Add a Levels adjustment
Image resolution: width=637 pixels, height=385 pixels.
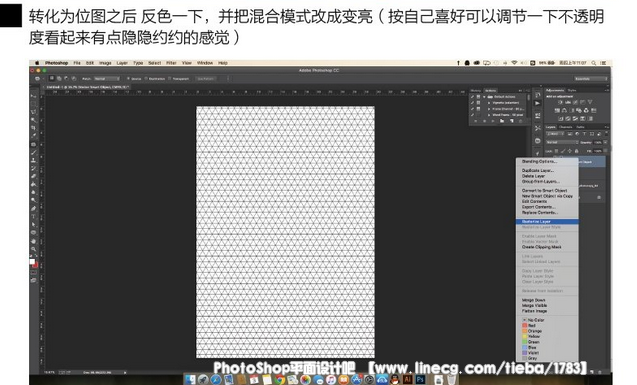coord(568,102)
